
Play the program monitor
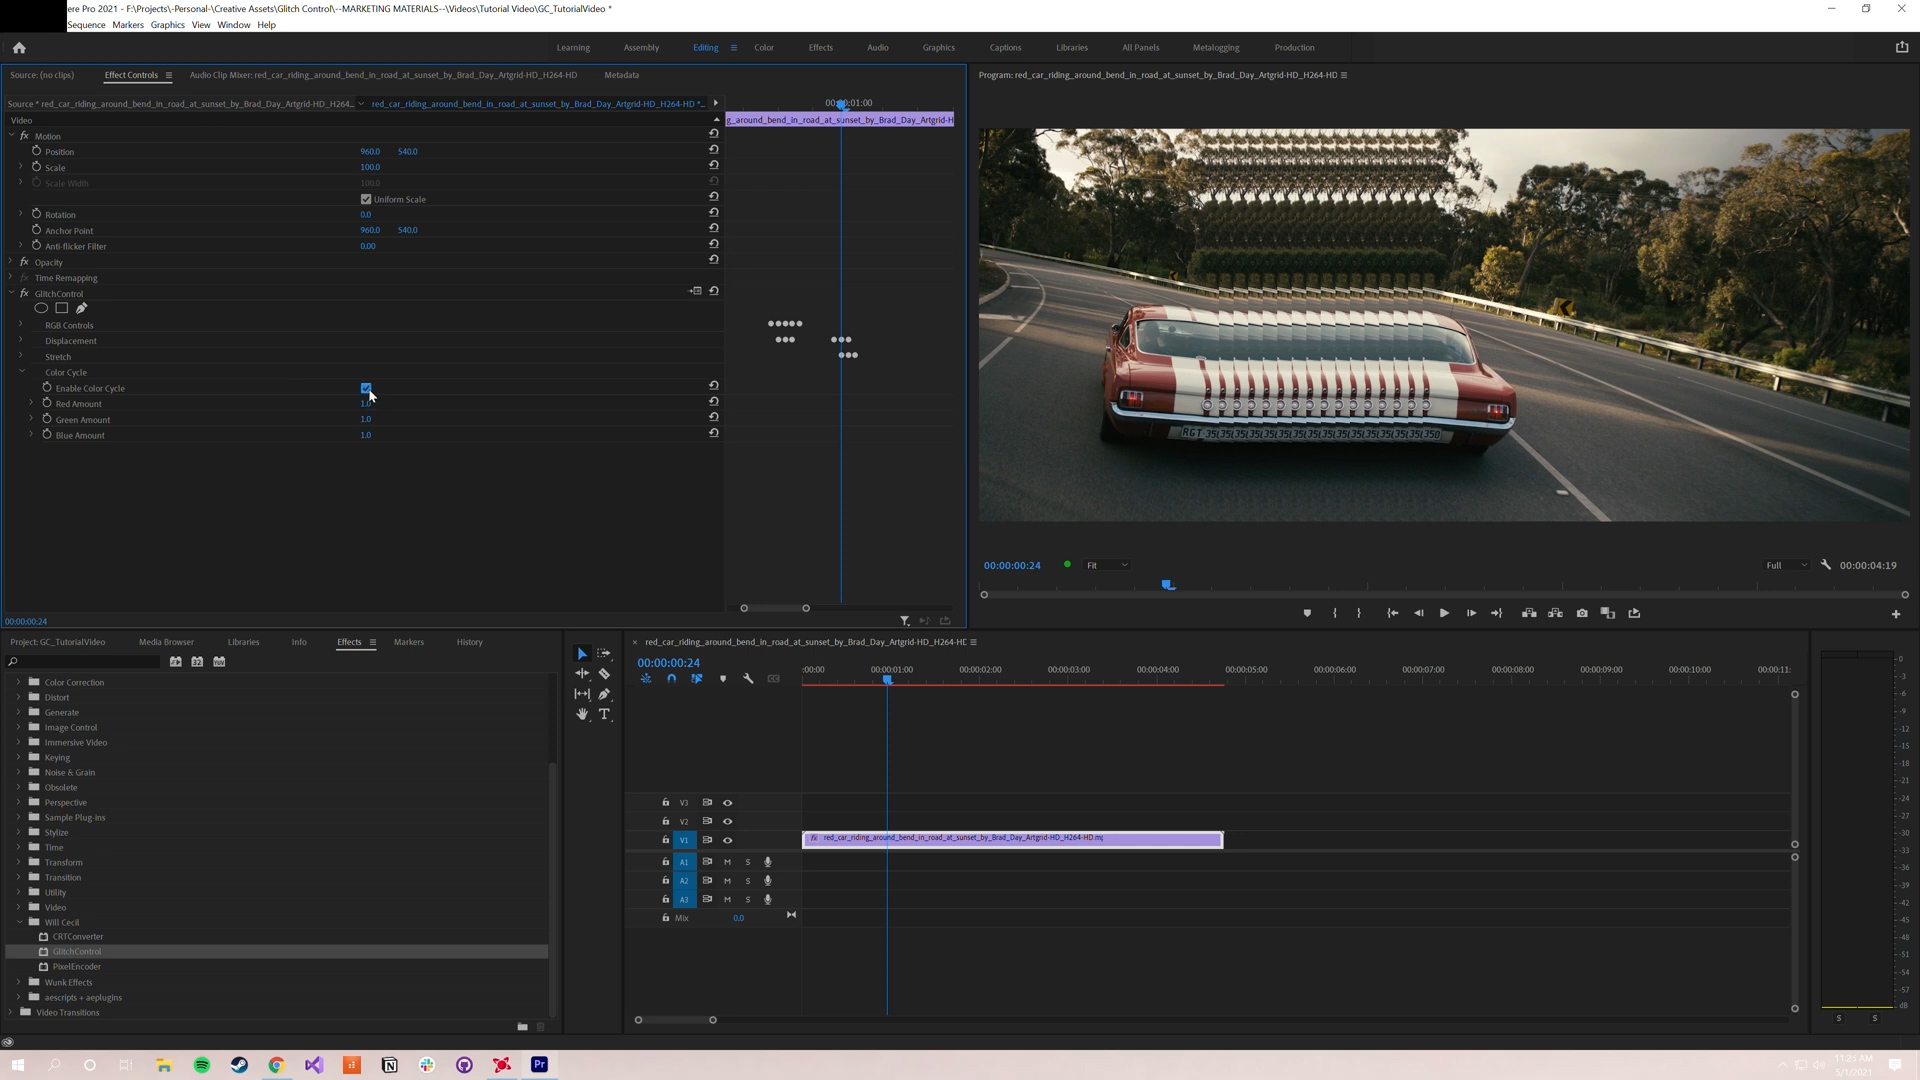click(1444, 614)
